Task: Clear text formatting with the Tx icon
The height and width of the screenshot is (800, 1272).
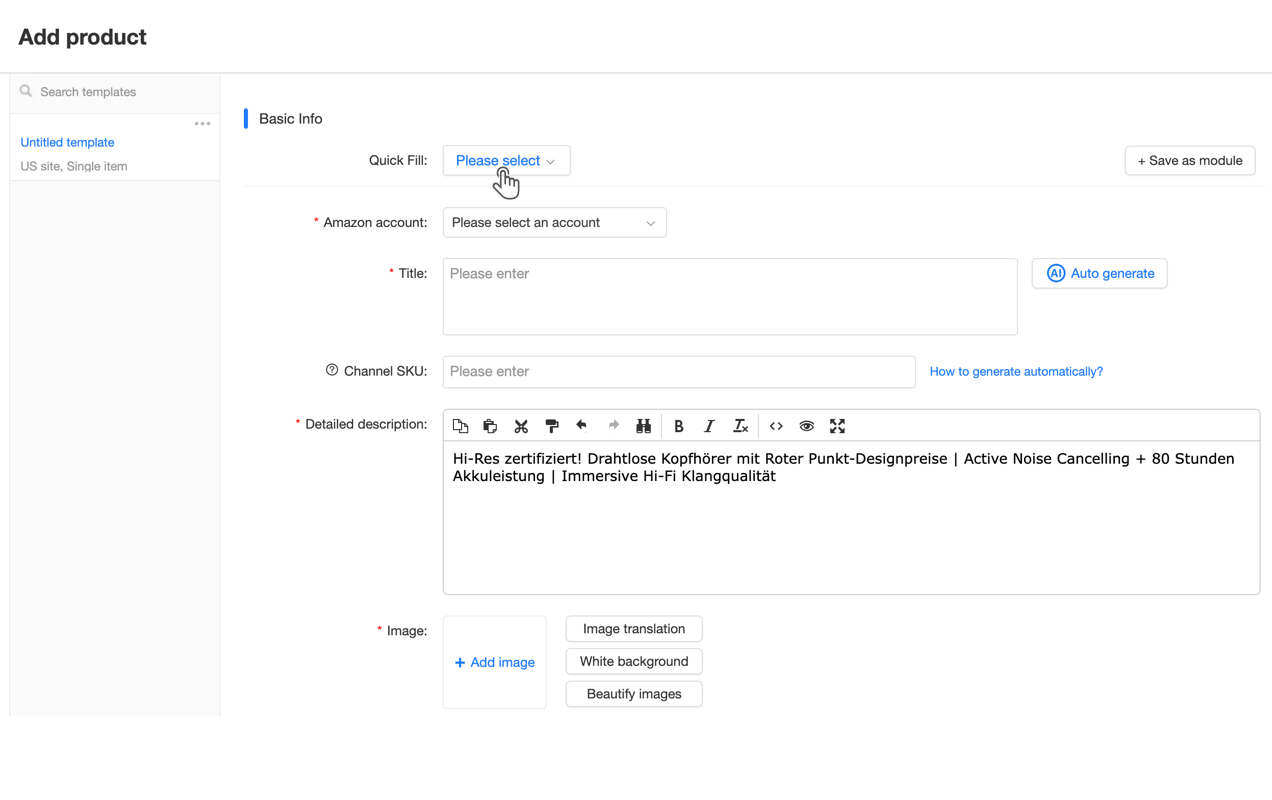Action: 740,425
